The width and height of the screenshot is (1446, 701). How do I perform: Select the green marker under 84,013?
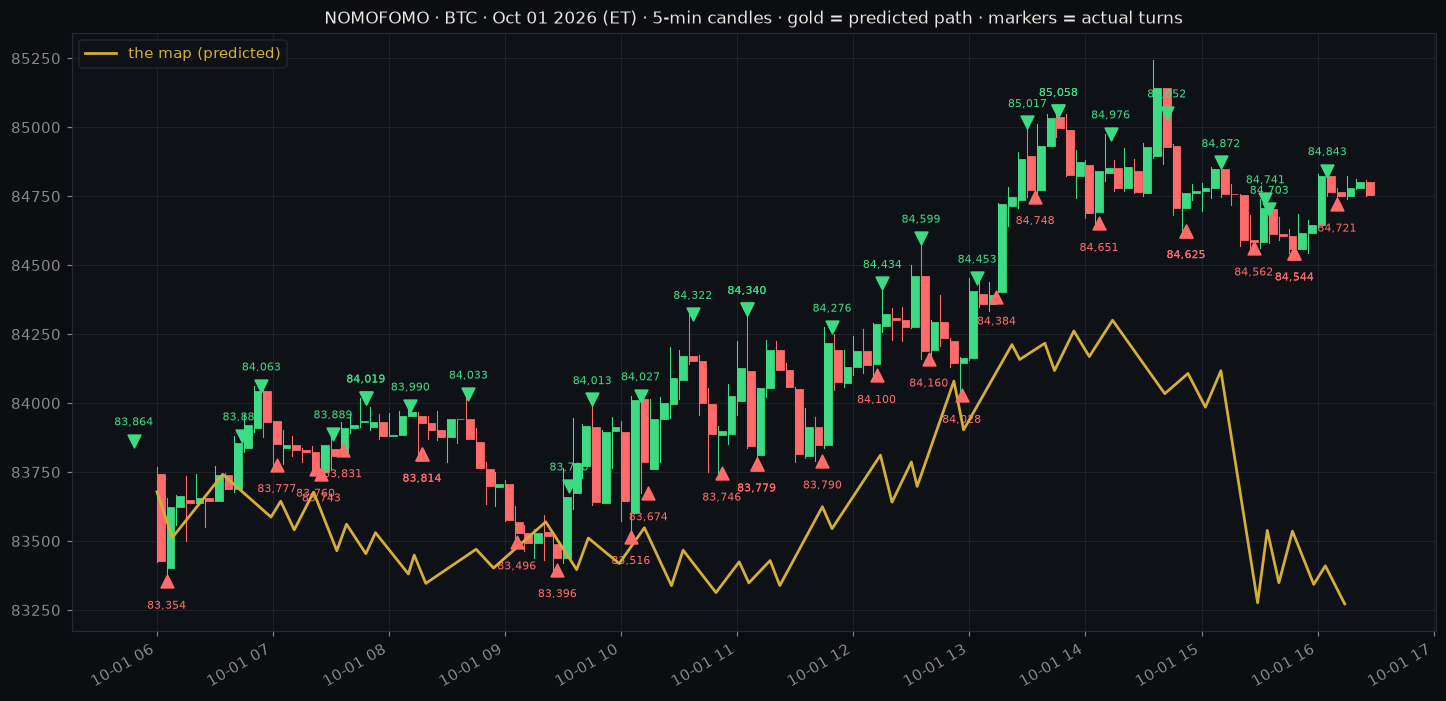(592, 399)
